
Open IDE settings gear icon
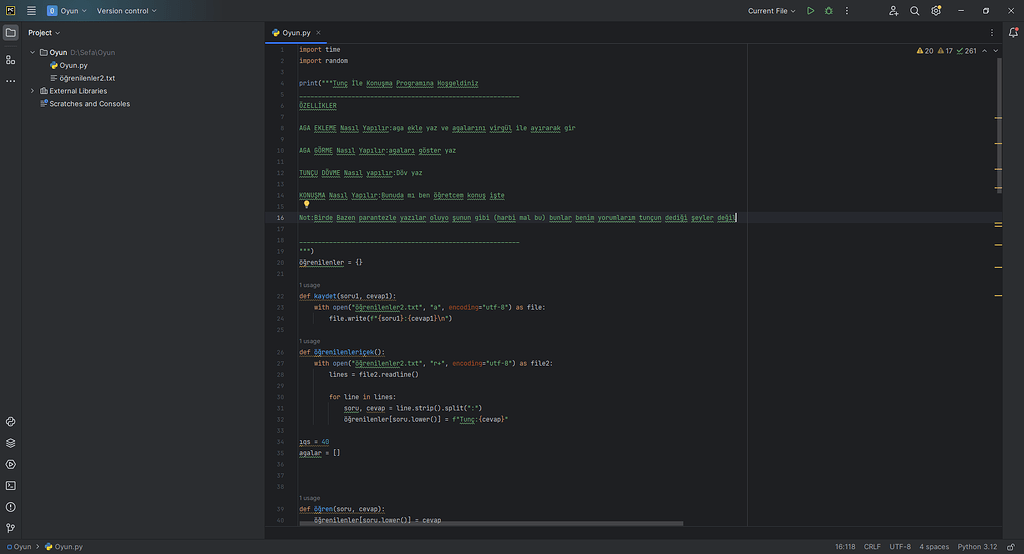click(936, 11)
